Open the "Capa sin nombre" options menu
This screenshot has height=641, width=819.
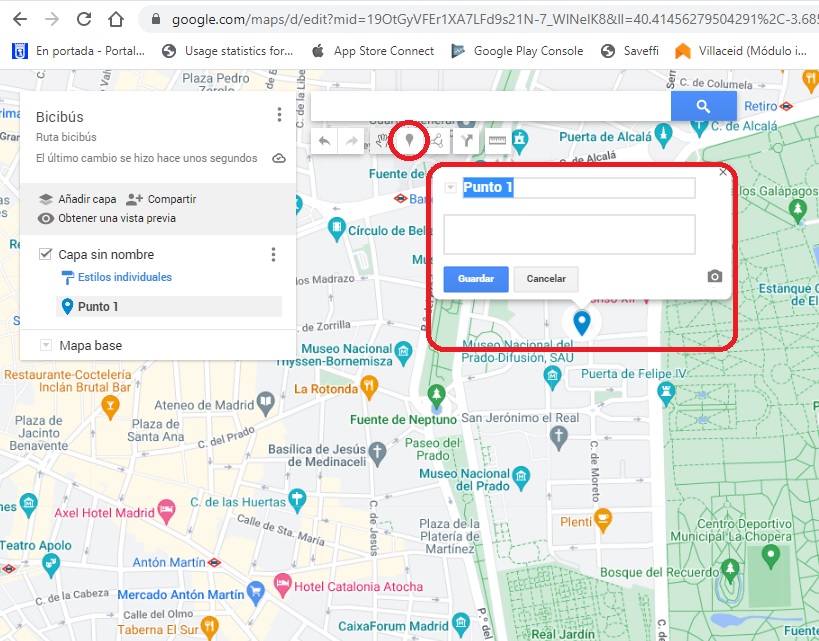273,255
